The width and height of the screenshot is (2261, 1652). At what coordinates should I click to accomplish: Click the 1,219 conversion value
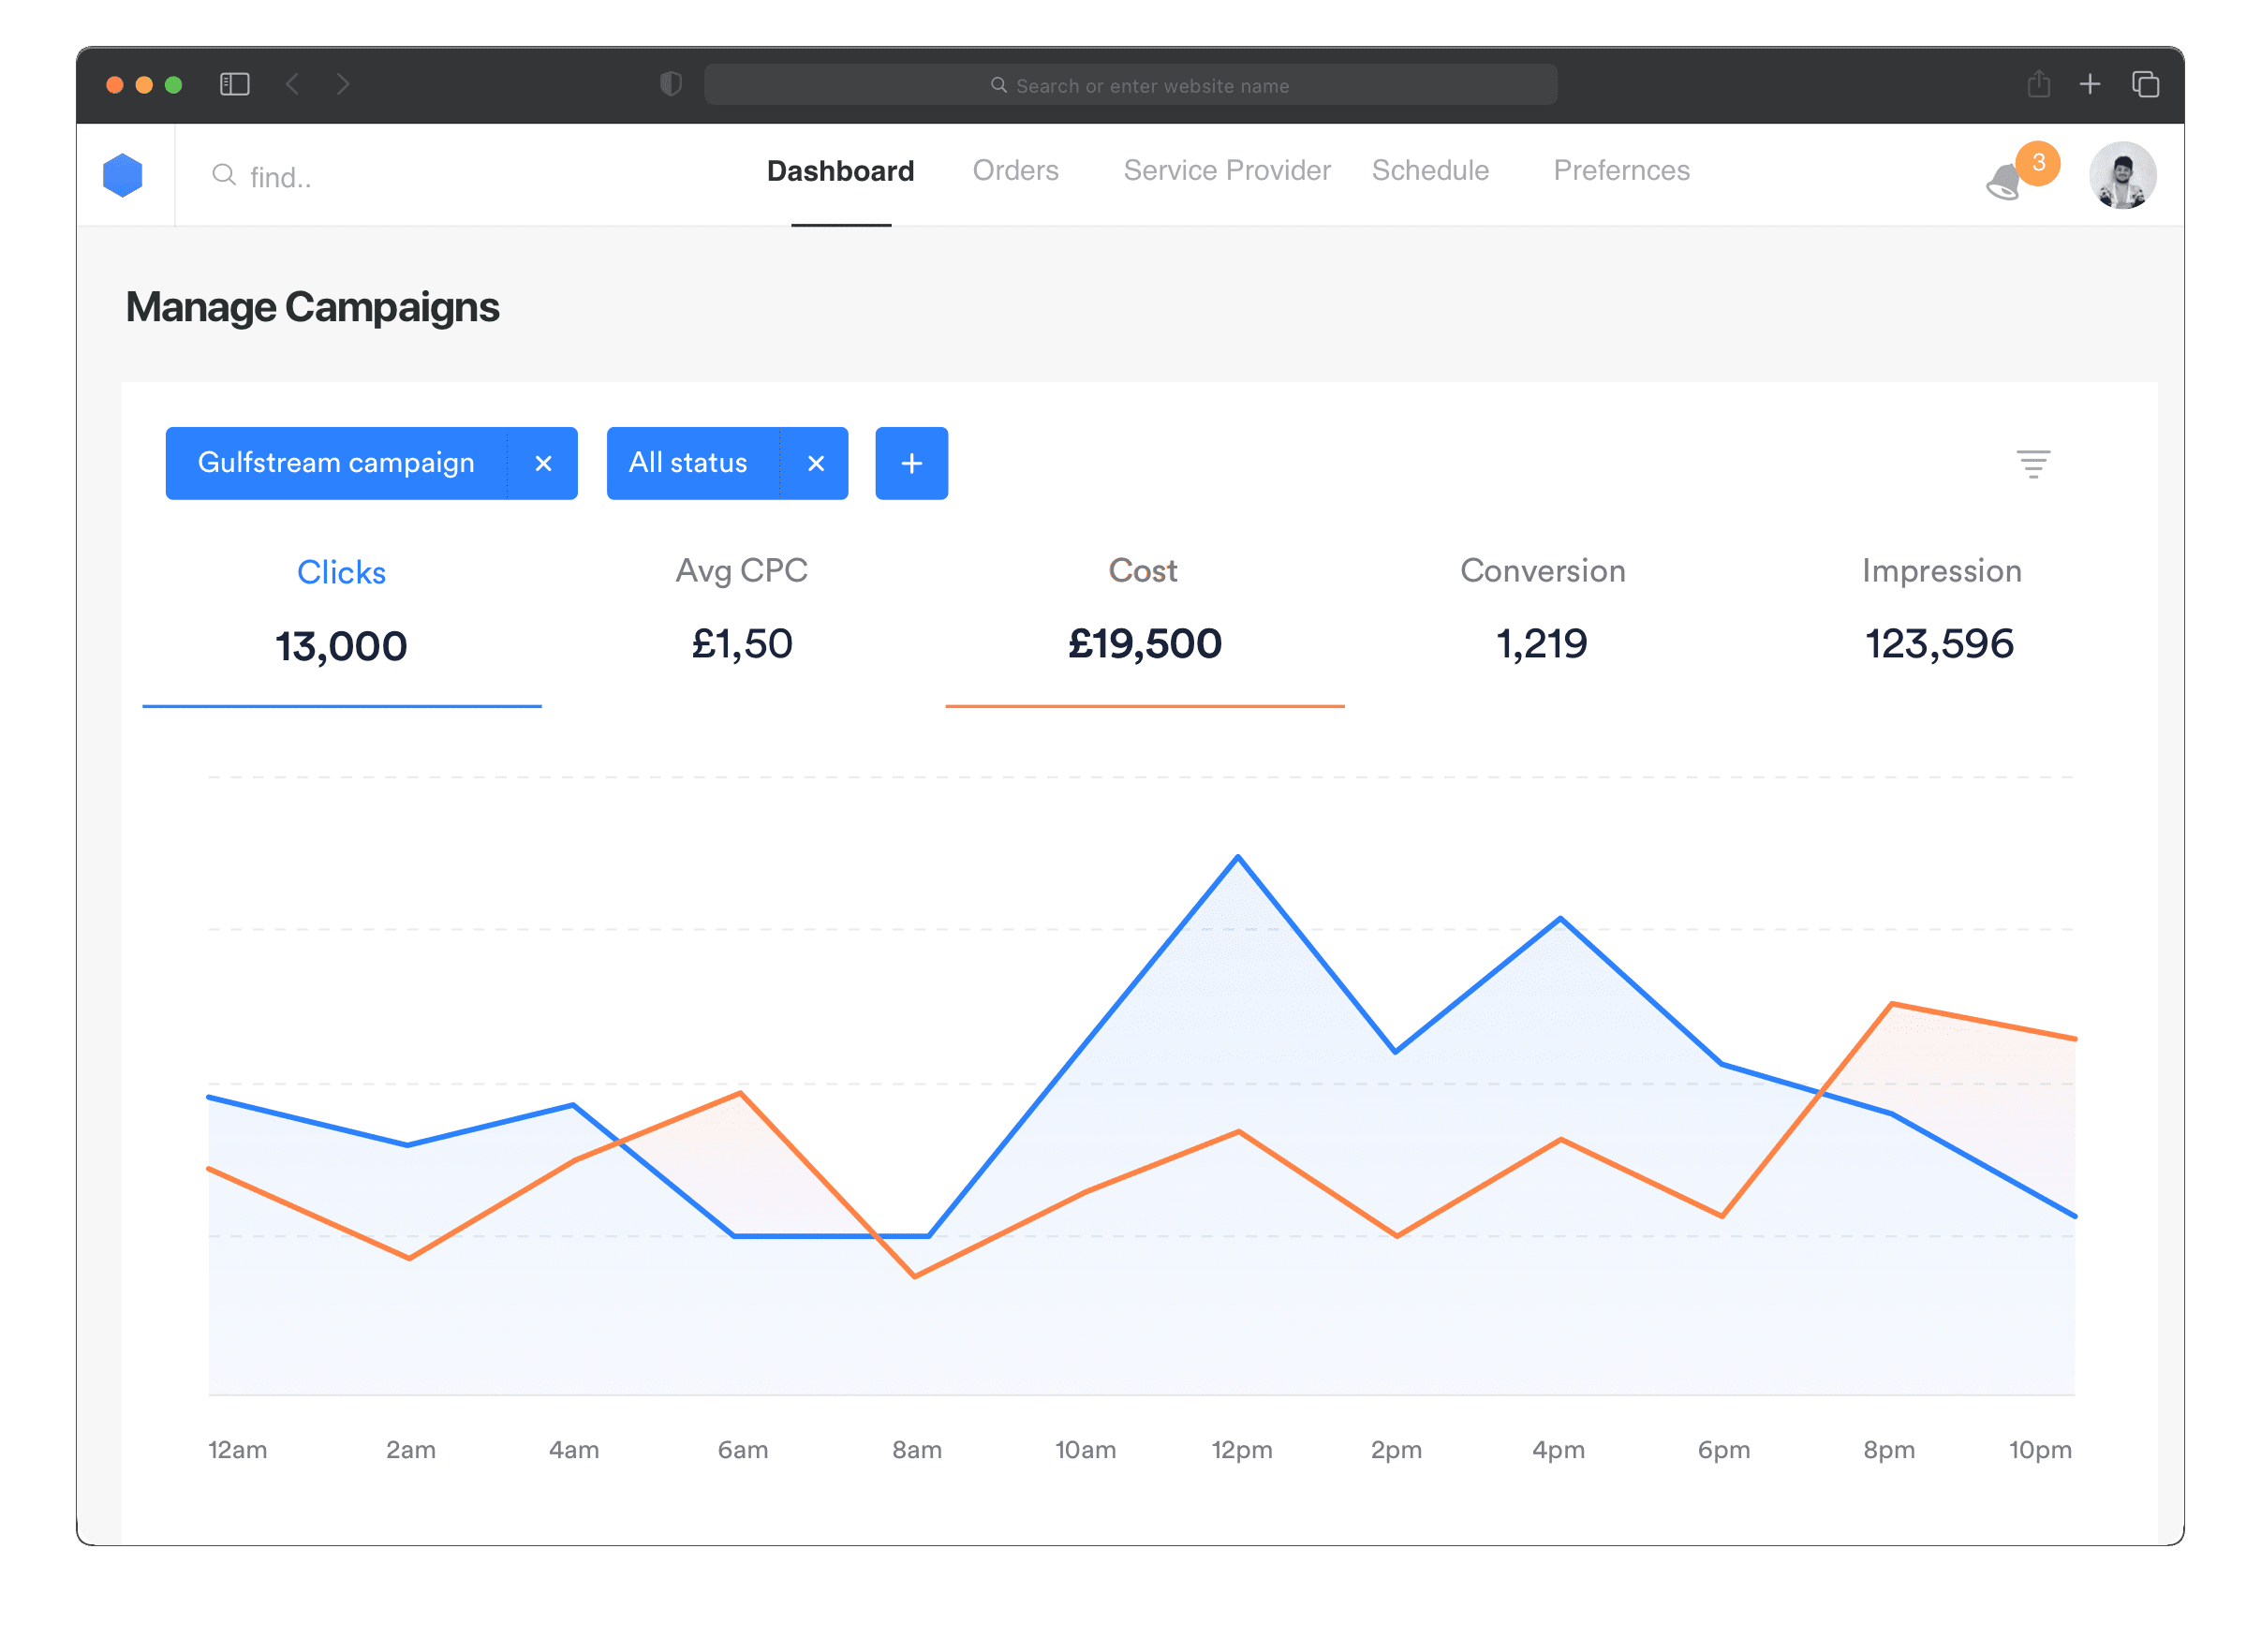click(1541, 644)
